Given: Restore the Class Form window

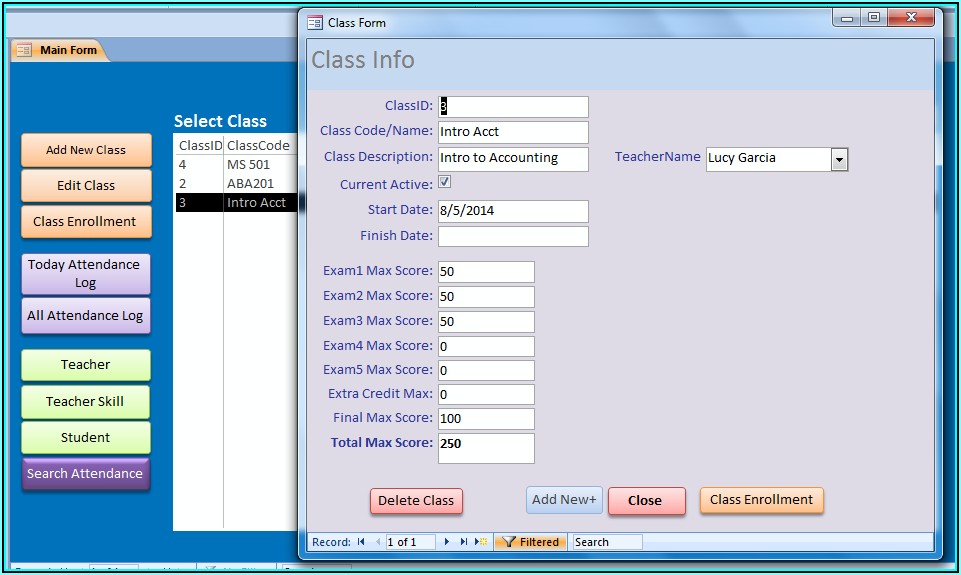Looking at the screenshot, I should (x=874, y=18).
